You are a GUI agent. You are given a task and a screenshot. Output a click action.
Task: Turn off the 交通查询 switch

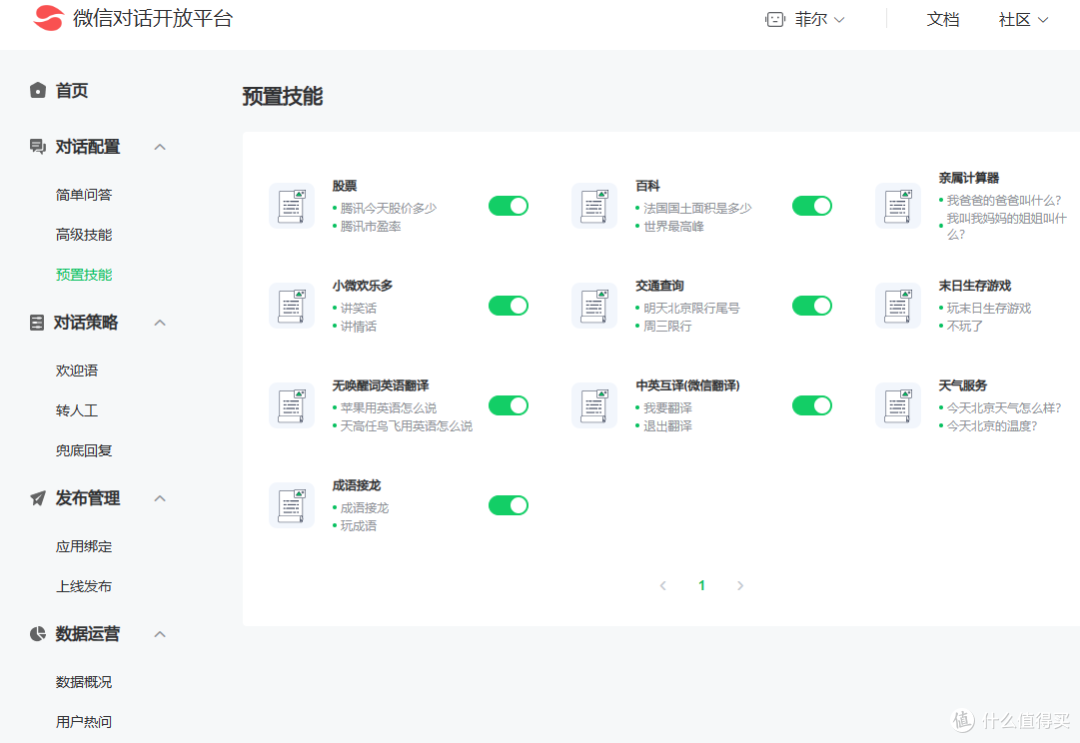(x=812, y=306)
